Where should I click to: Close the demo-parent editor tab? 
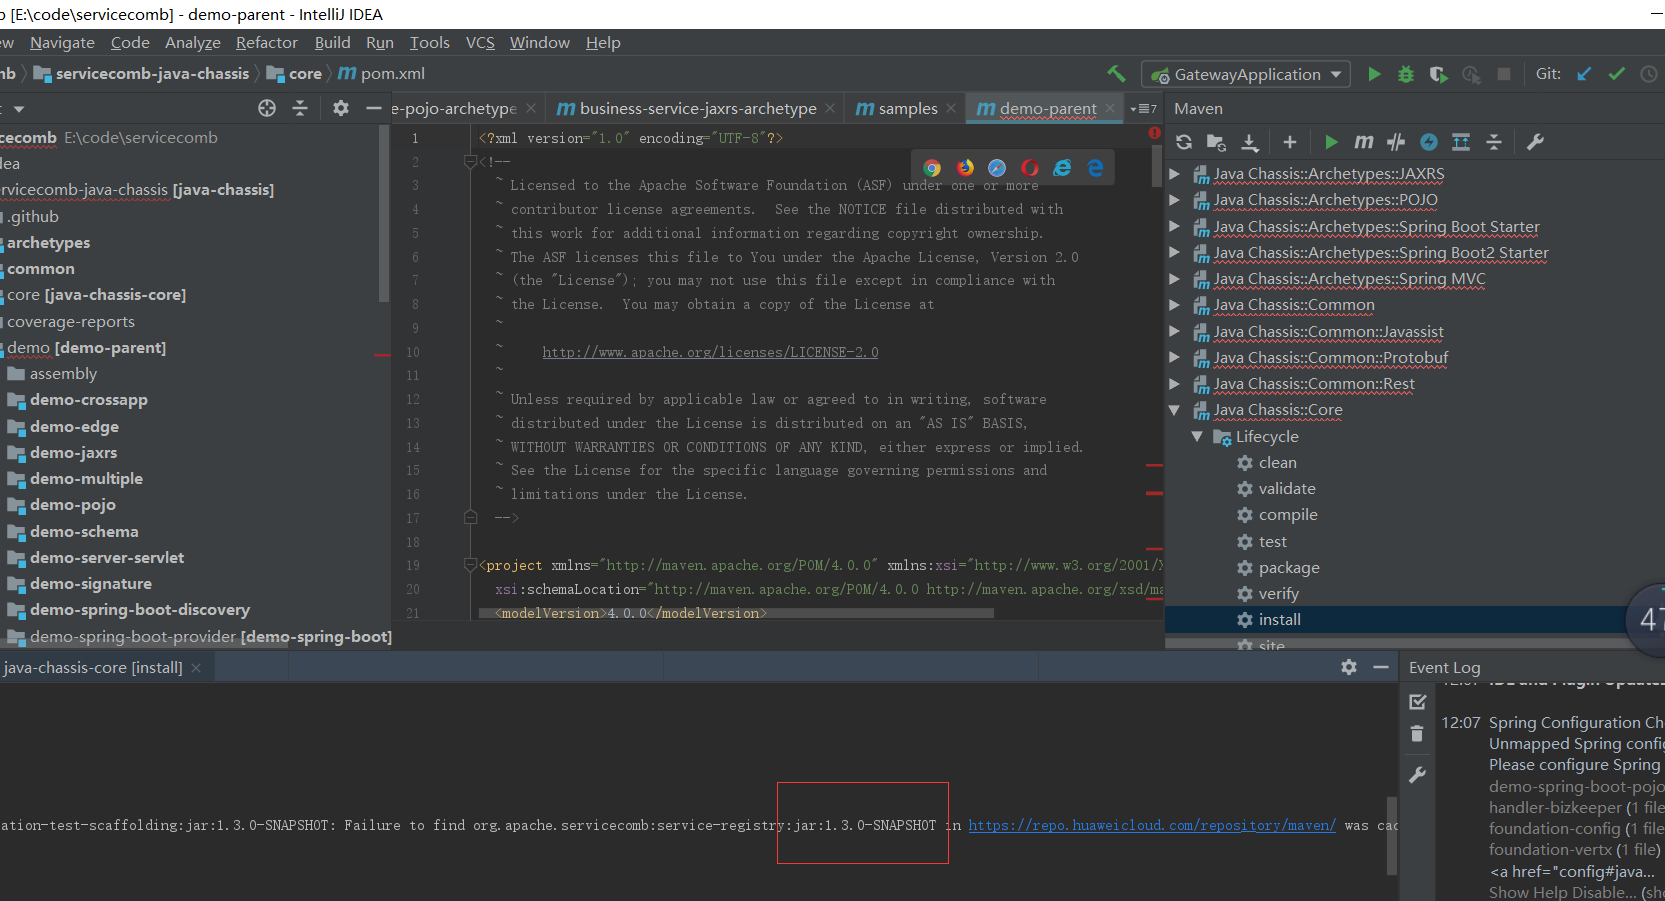tap(1110, 108)
